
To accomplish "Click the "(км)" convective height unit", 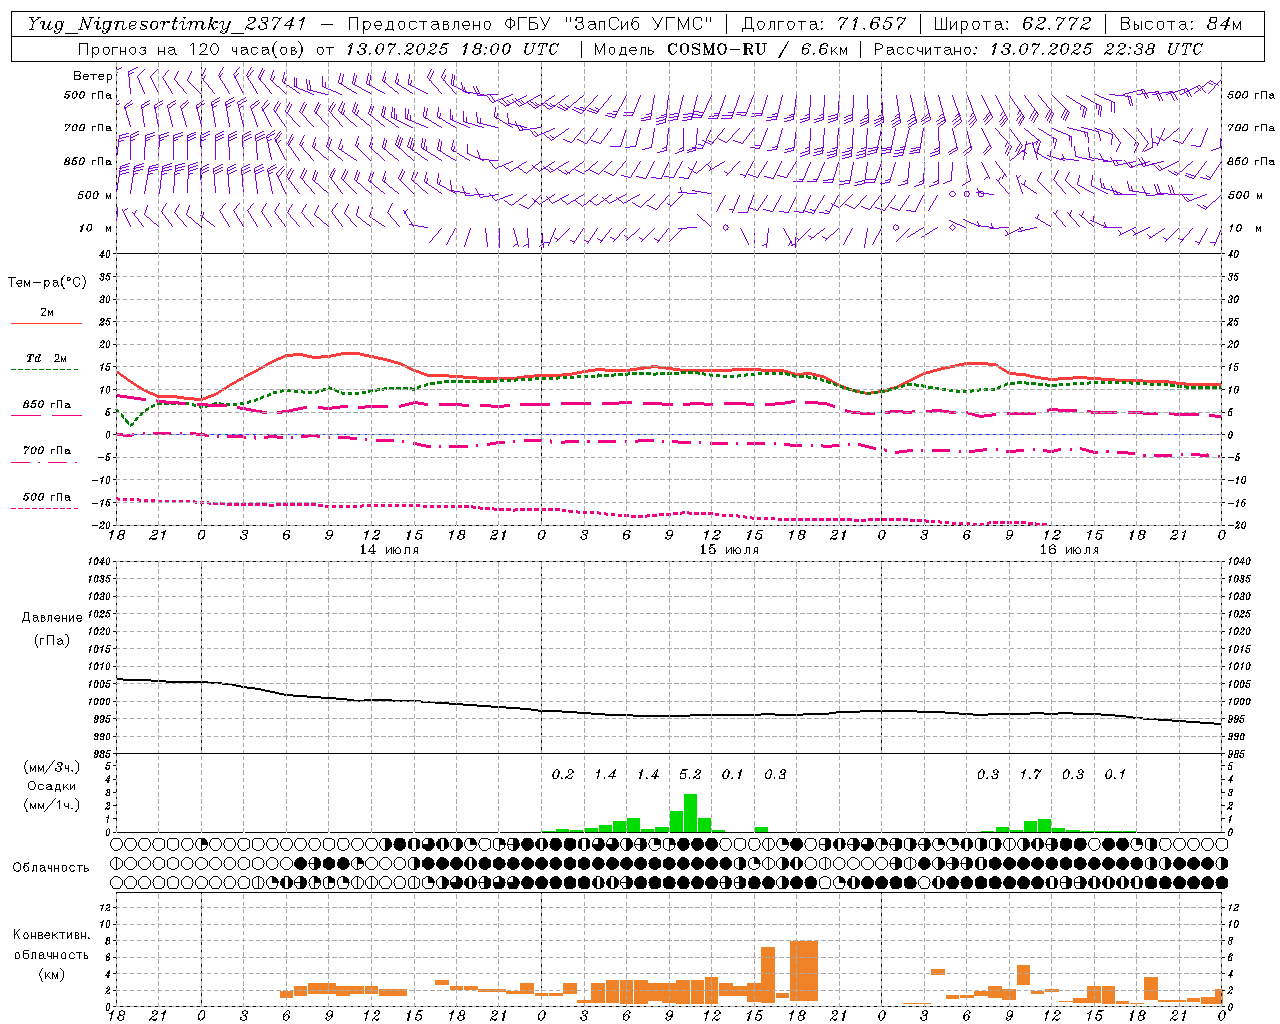I will click(52, 974).
